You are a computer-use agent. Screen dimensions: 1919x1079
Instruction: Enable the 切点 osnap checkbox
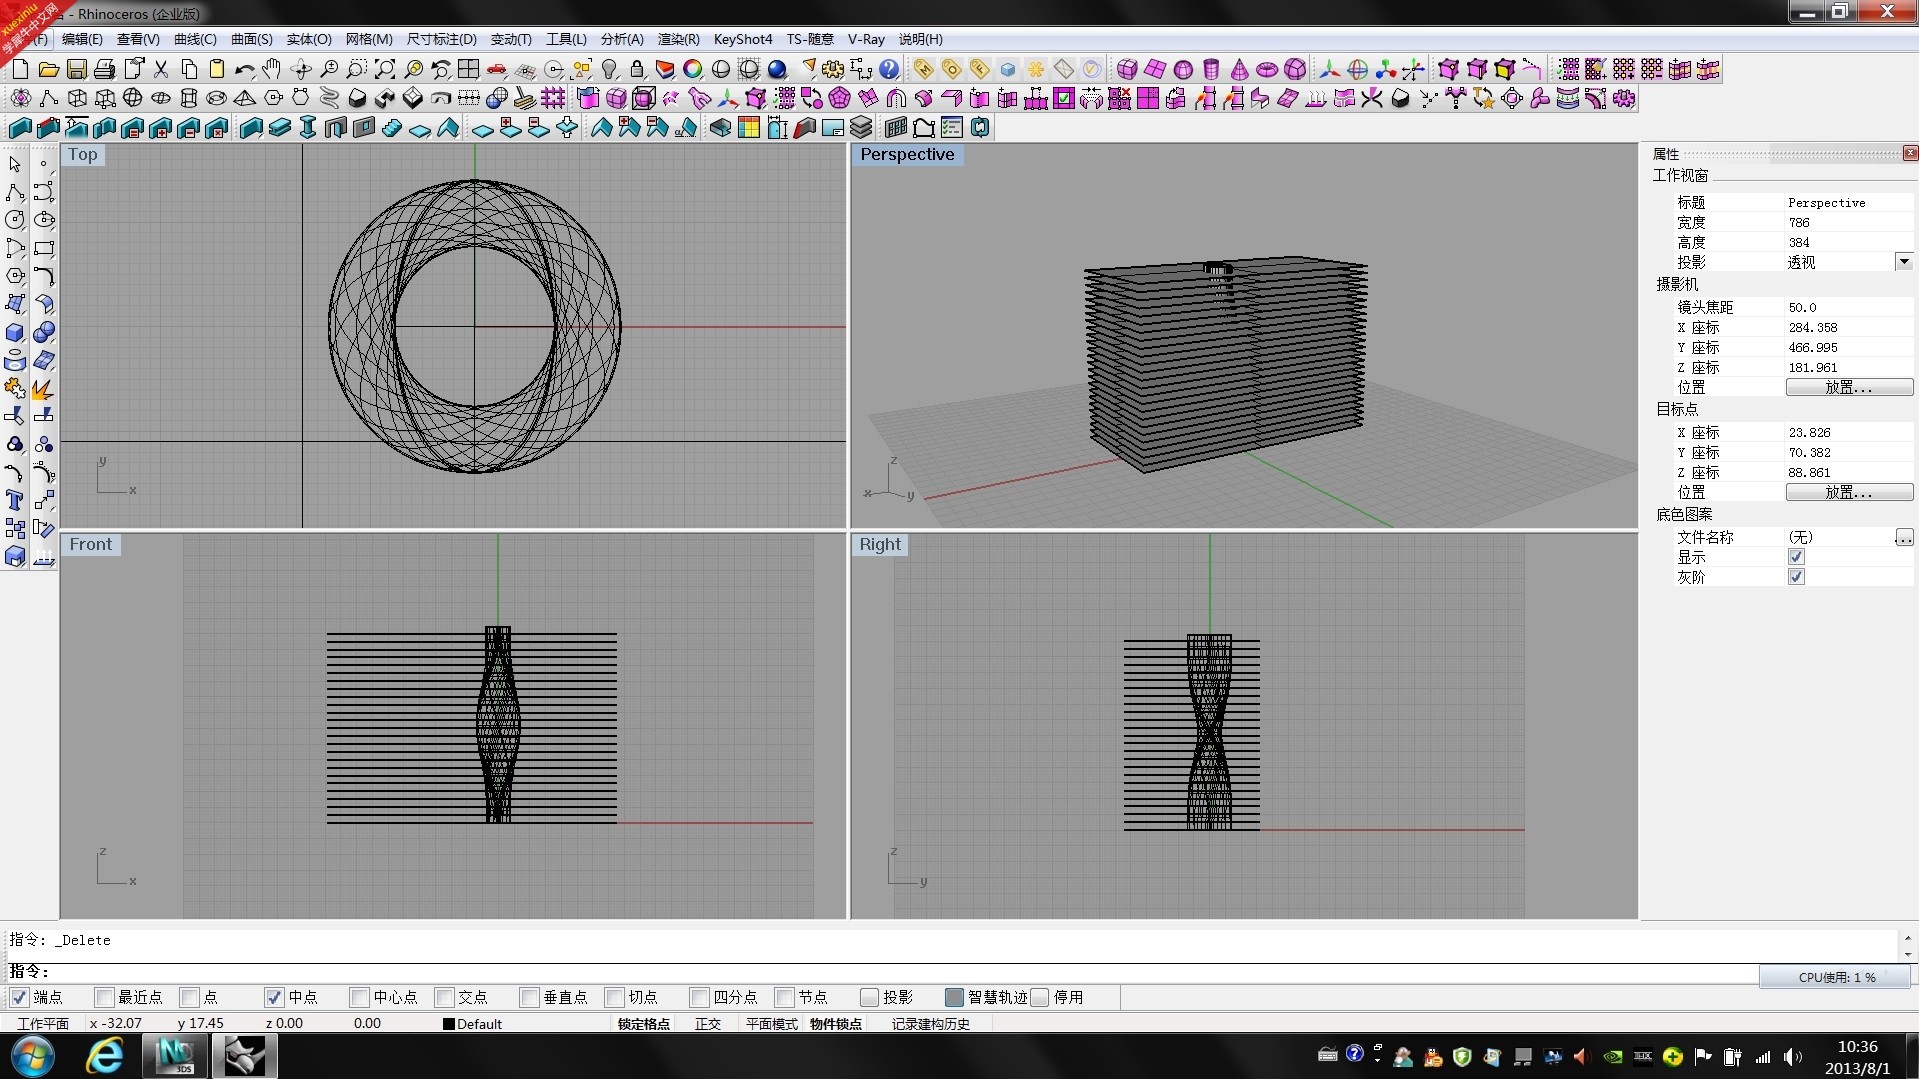tap(614, 997)
